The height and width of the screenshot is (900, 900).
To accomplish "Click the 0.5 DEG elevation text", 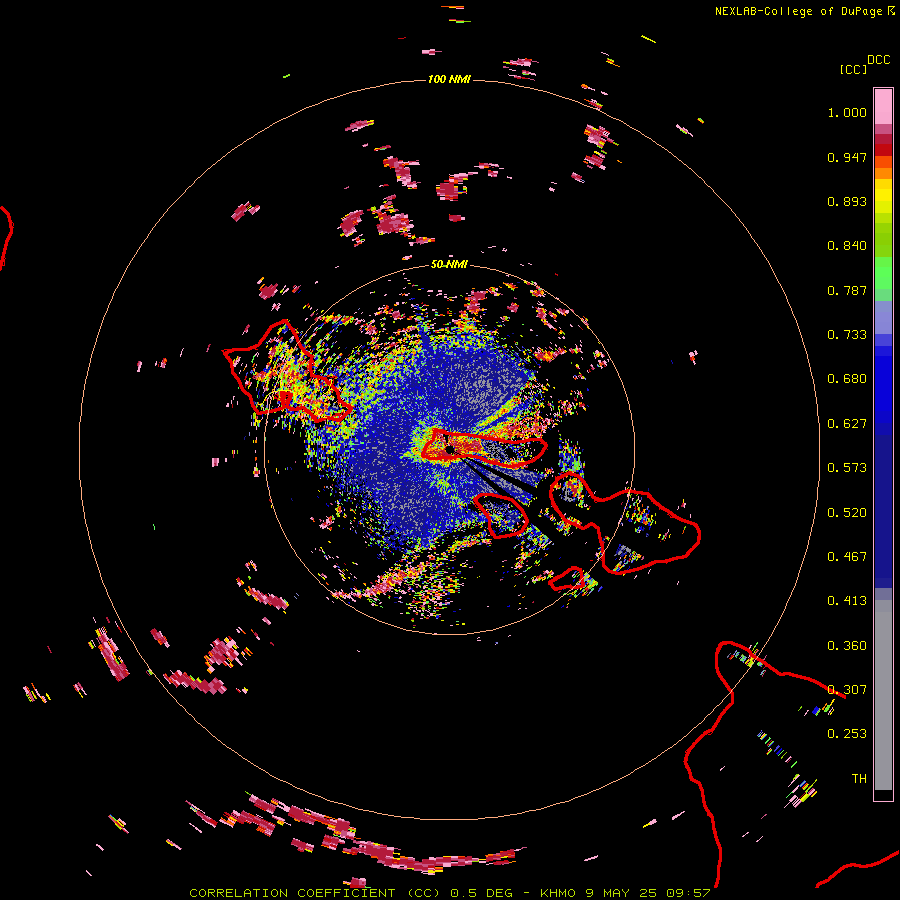I will 482,893.
